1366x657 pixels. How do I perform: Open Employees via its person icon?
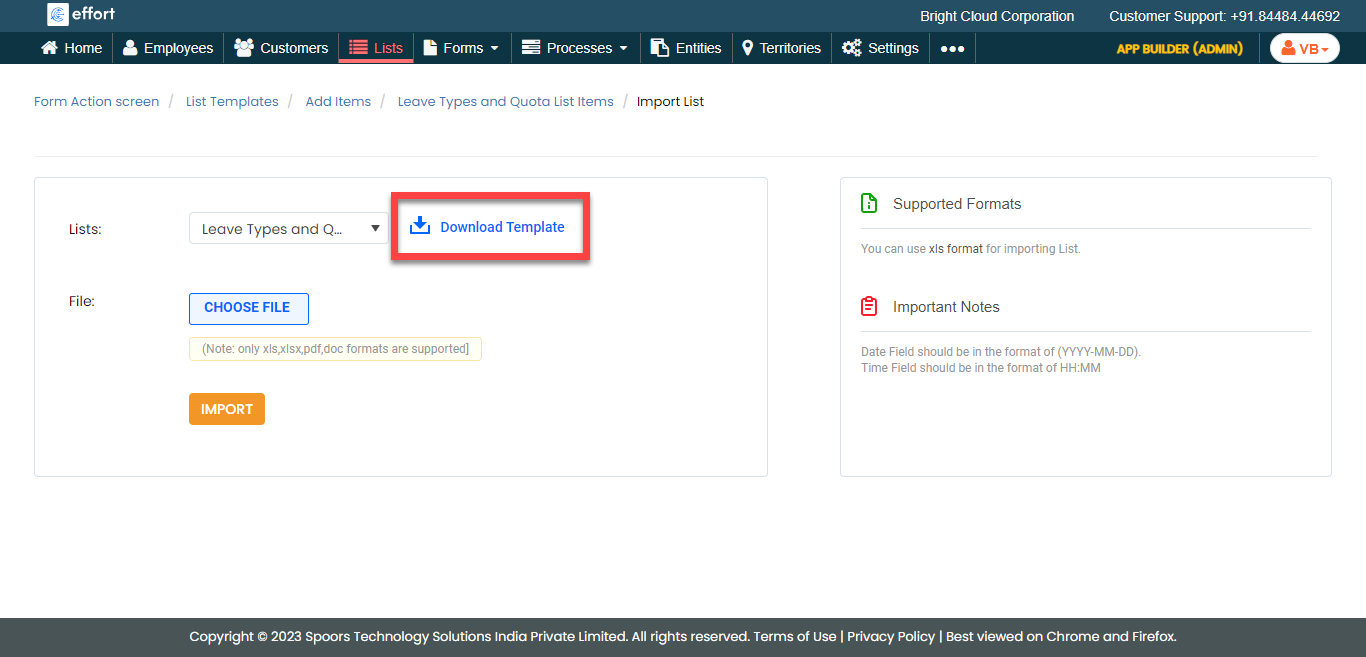tap(130, 48)
